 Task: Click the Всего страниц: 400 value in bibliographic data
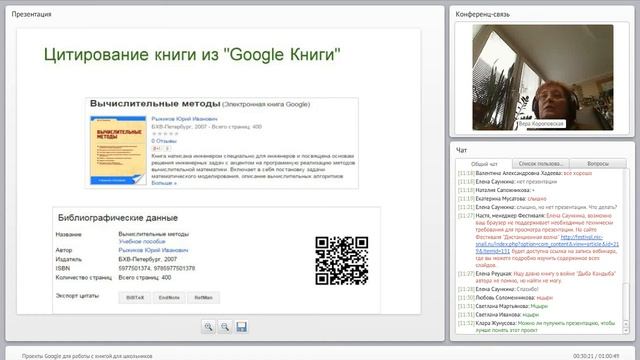pyautogui.click(x=144, y=278)
